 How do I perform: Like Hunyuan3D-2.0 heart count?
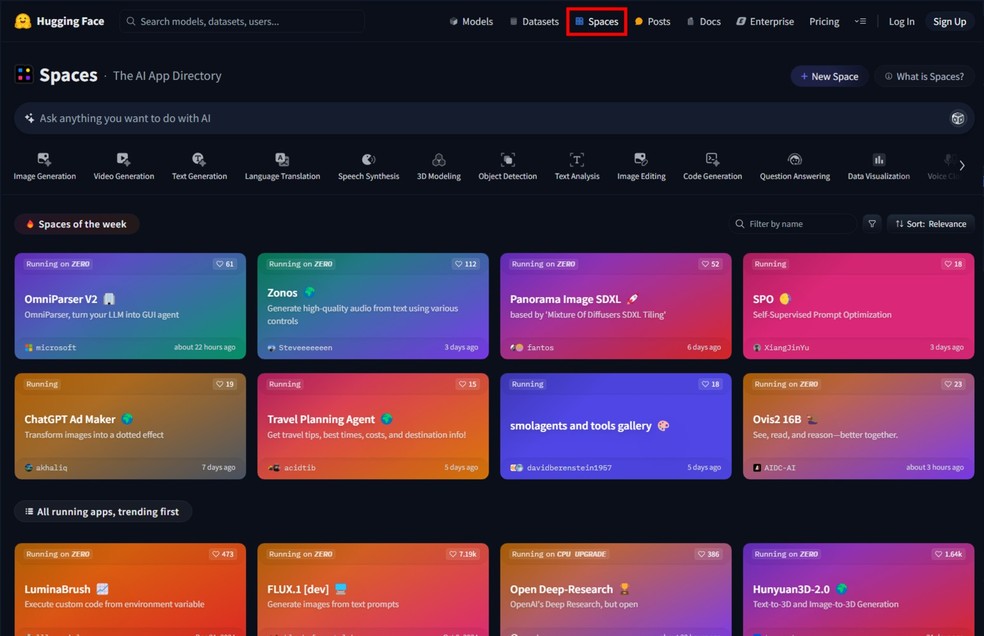tap(948, 554)
